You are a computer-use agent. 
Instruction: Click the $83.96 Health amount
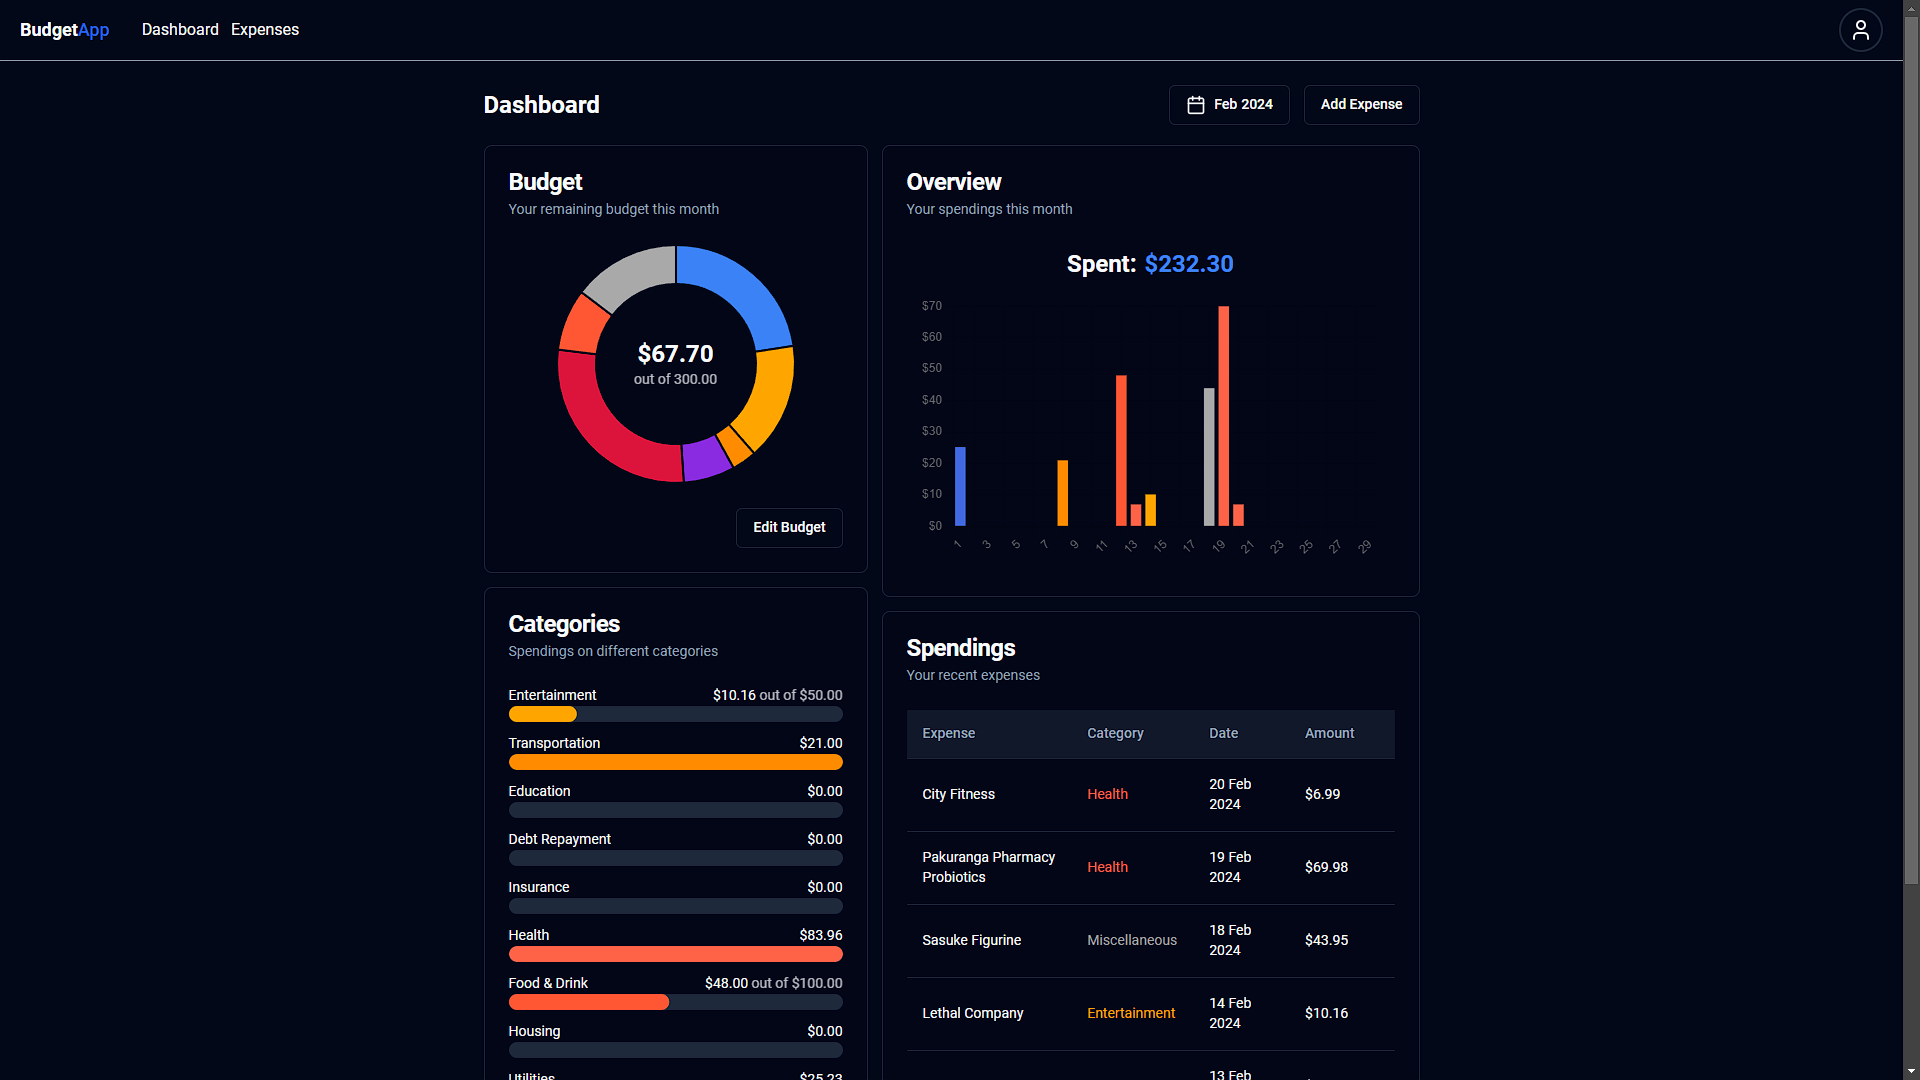820,935
